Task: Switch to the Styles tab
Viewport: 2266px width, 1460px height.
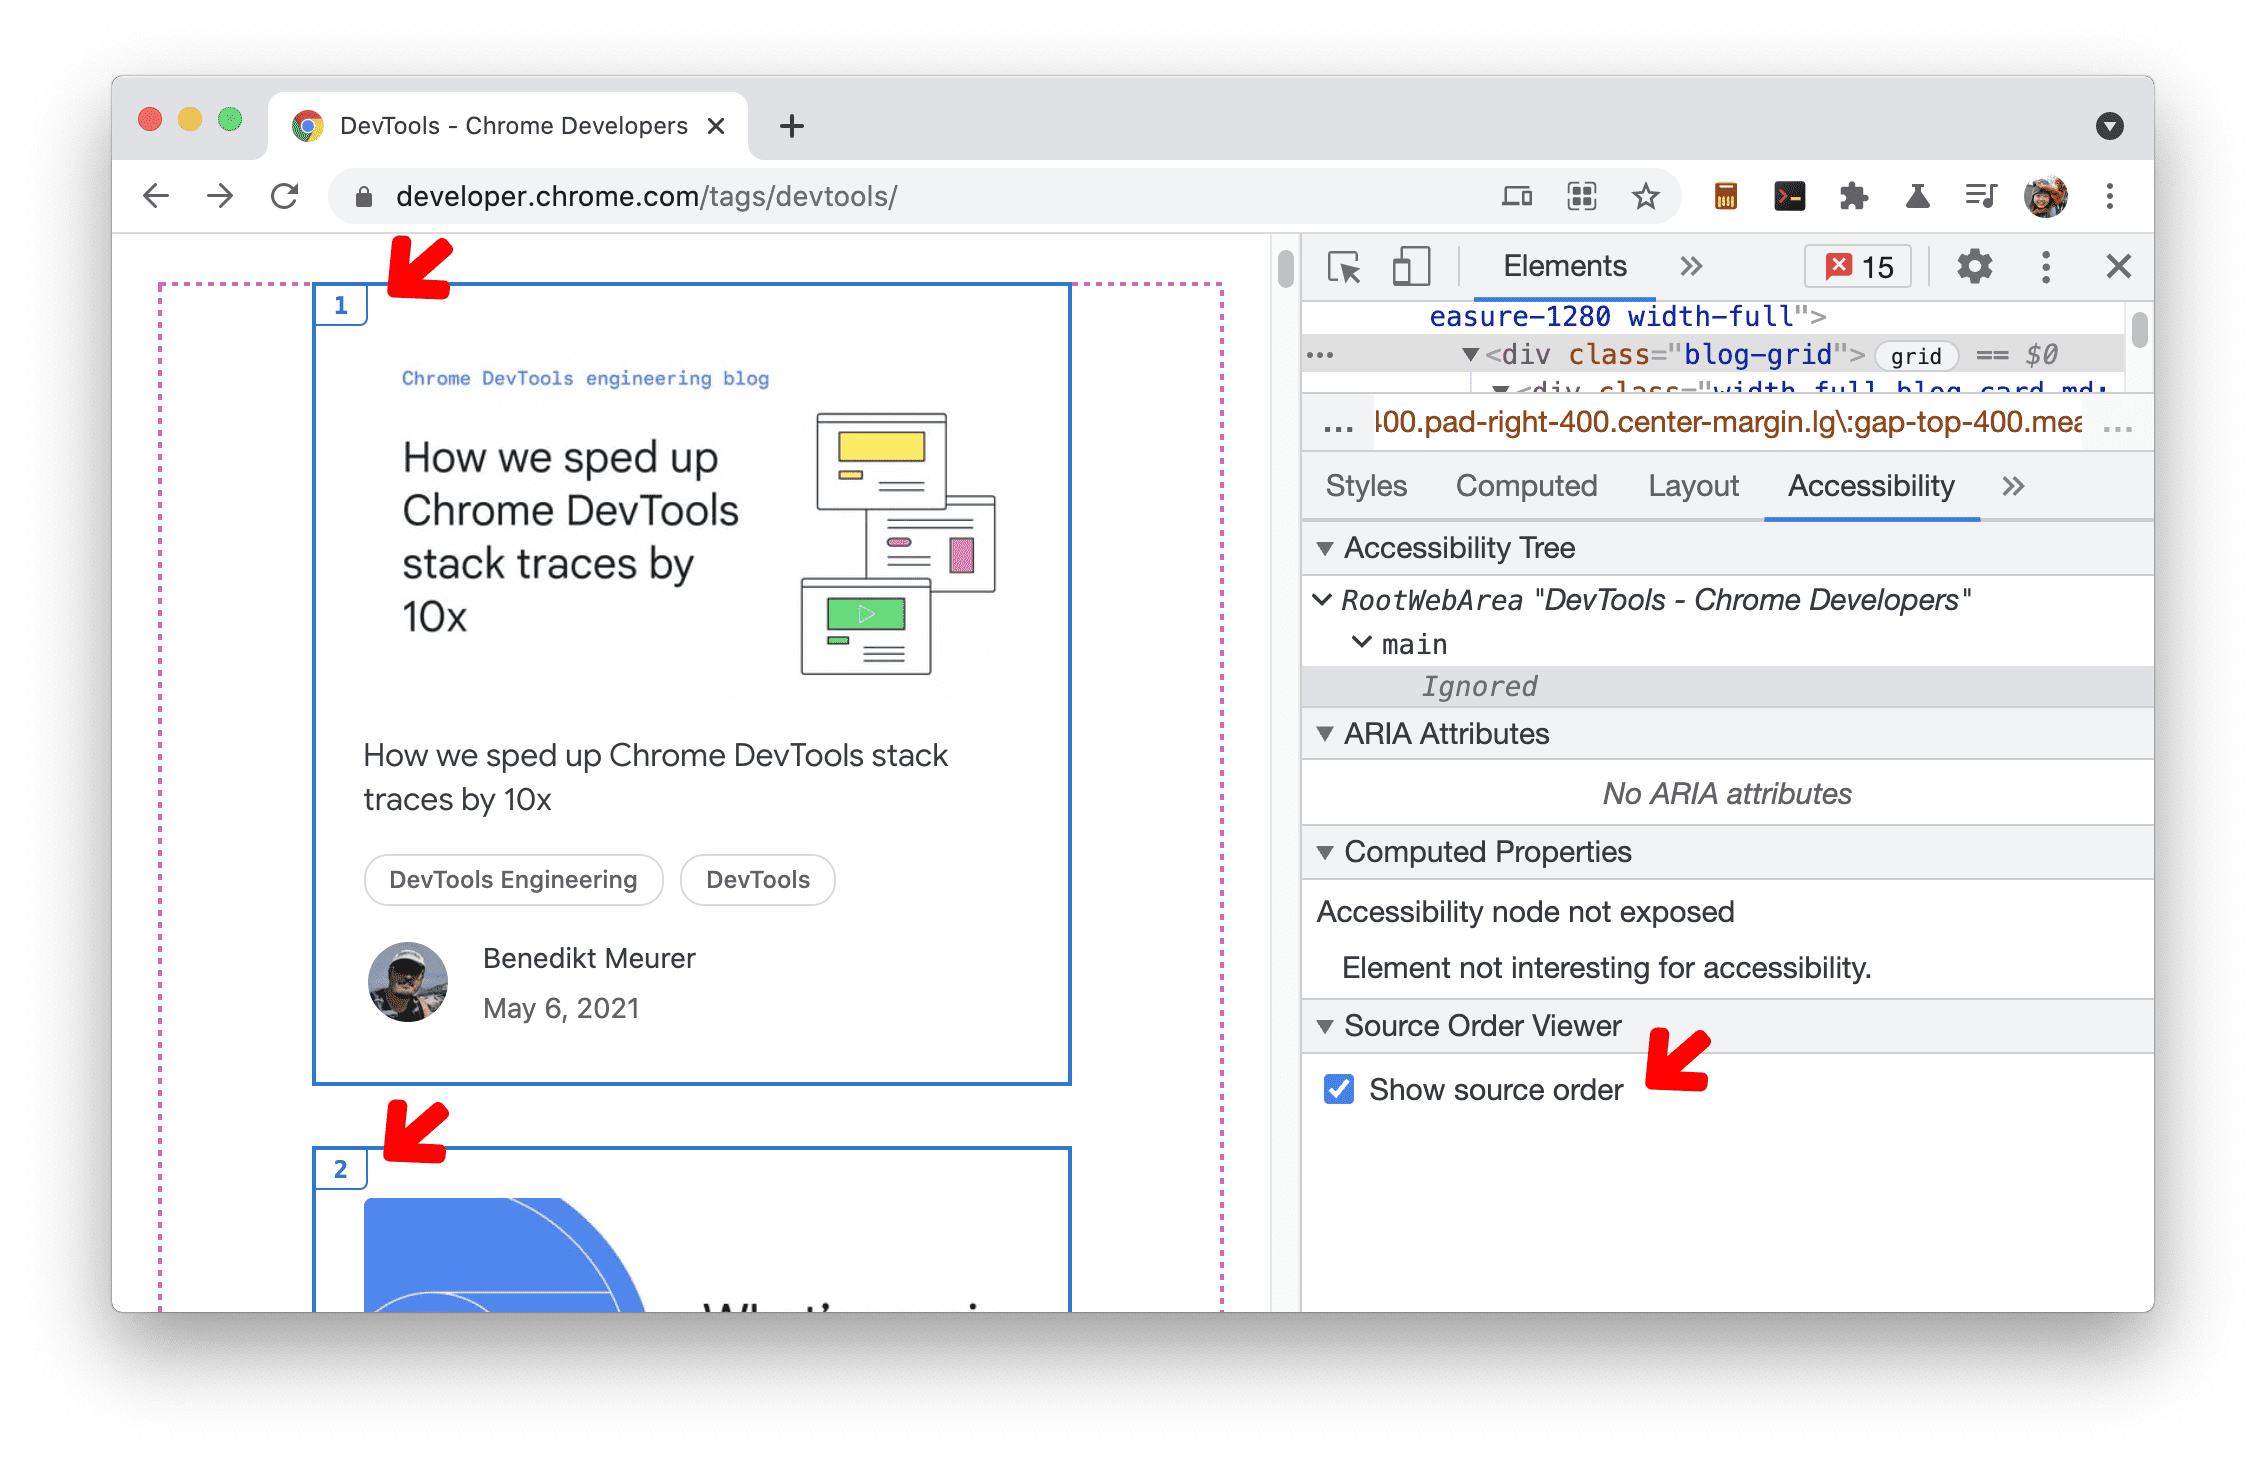Action: click(x=1361, y=487)
